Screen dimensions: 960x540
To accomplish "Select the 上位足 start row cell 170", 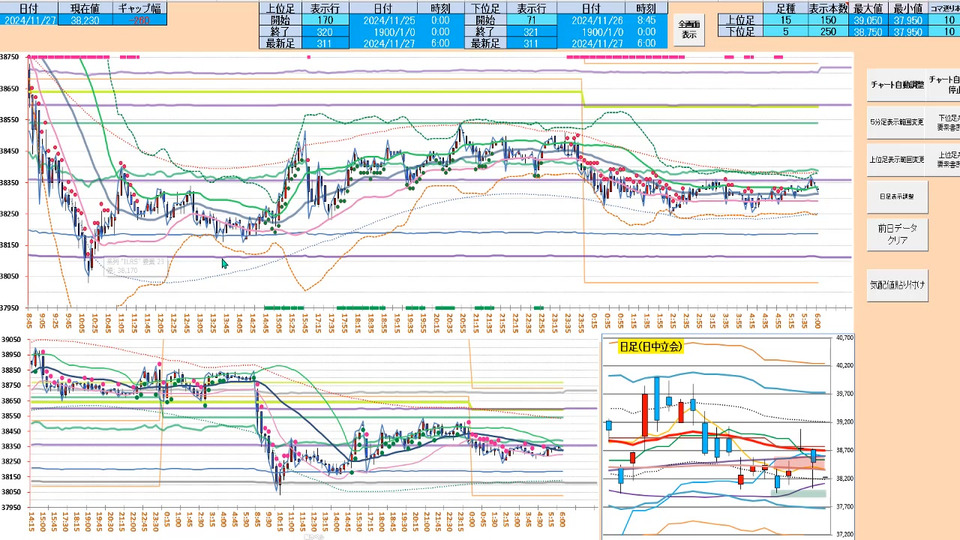I will point(324,20).
